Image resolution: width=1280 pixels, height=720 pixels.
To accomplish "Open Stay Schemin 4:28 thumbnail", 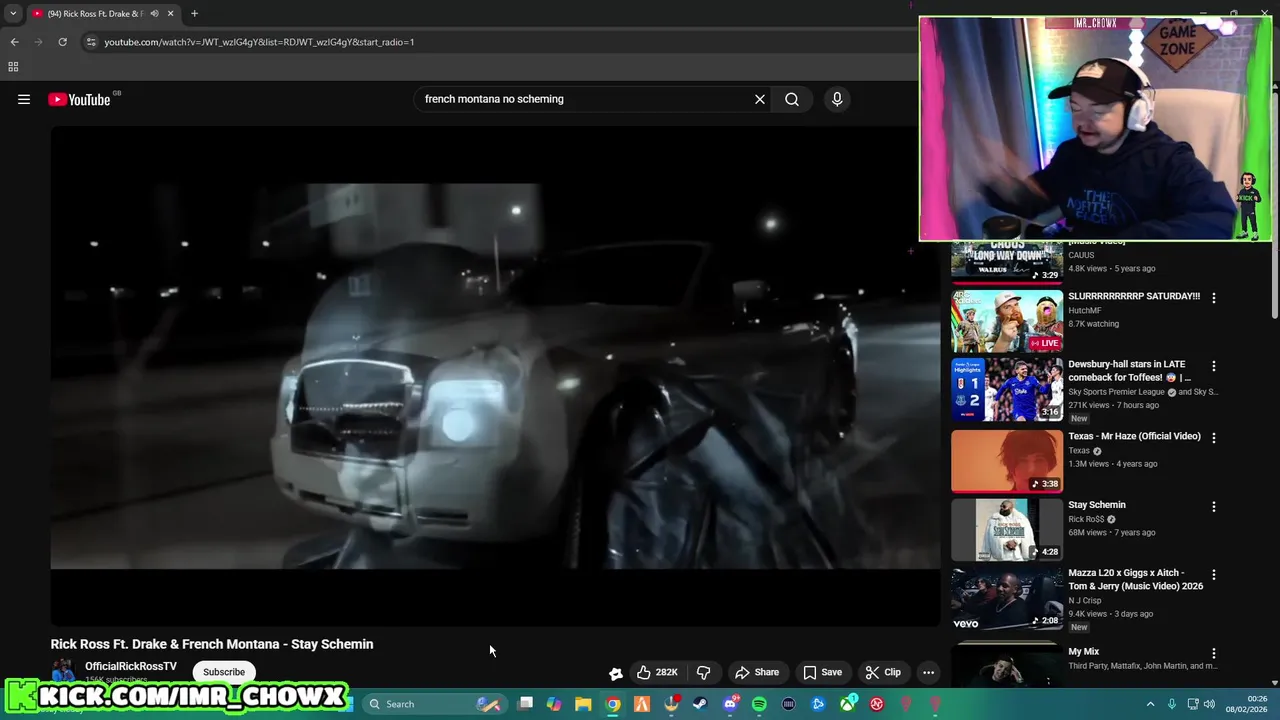I will click(1007, 530).
